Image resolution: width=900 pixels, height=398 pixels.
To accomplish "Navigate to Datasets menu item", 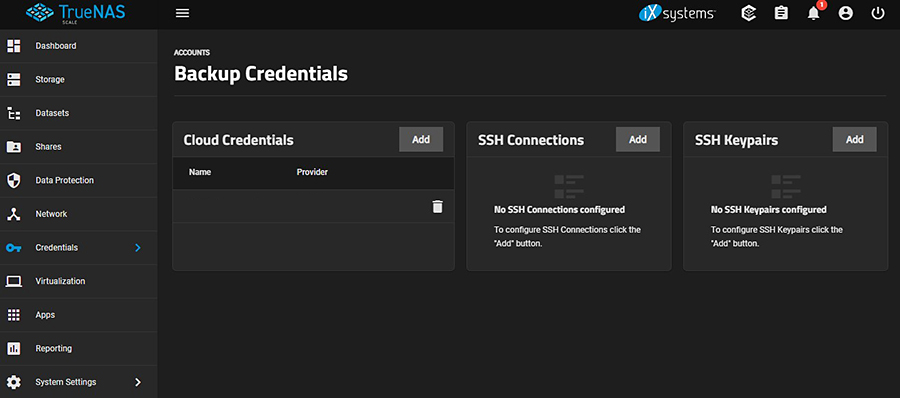I will tap(52, 113).
